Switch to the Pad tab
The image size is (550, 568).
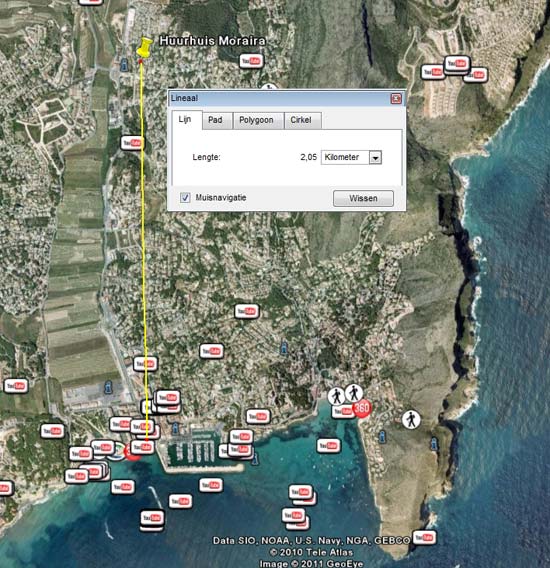pyautogui.click(x=216, y=120)
